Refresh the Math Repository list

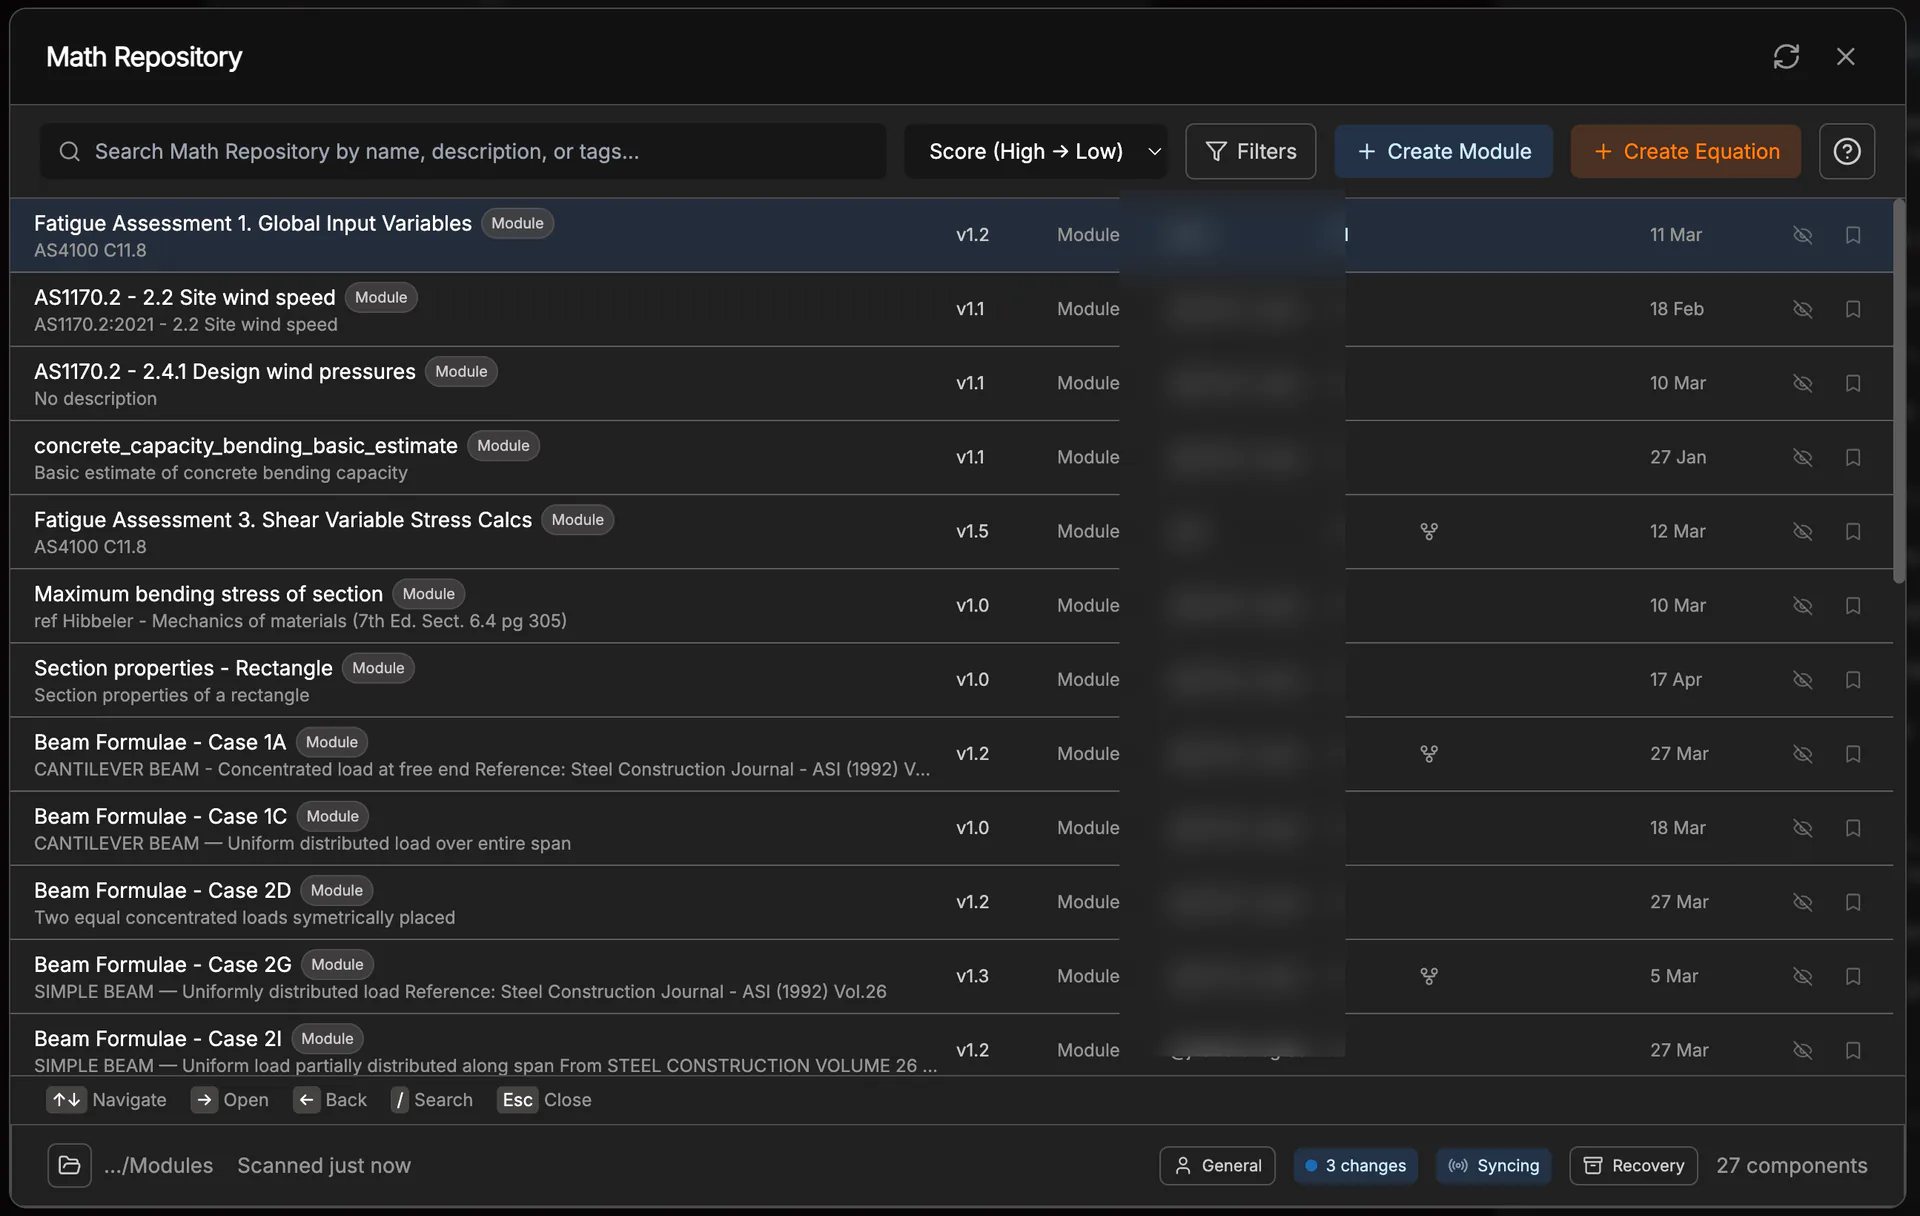[1786, 57]
